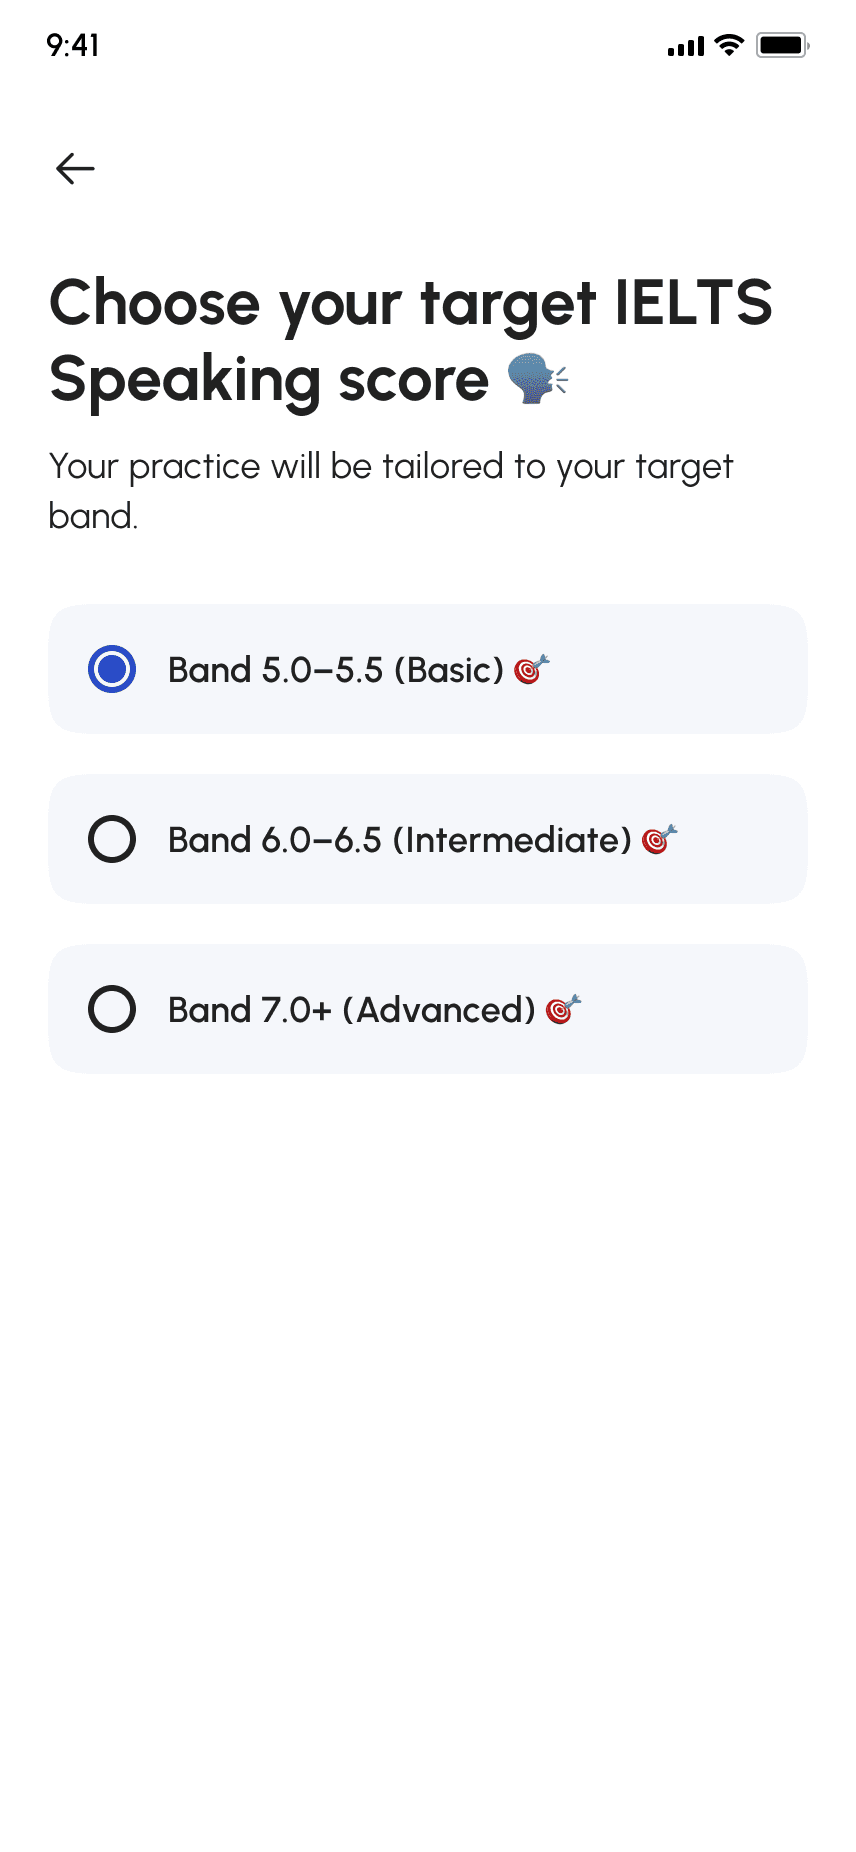Tap the Band 5.0–5.5 (Basic) option card
The width and height of the screenshot is (856, 1852).
click(x=428, y=669)
